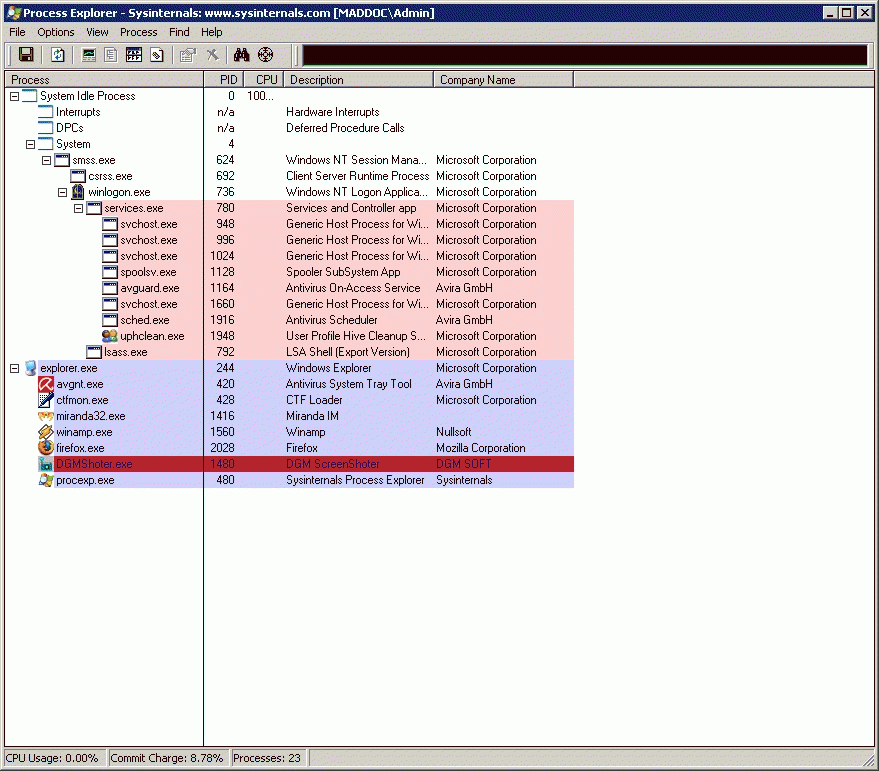Image resolution: width=879 pixels, height=771 pixels.
Task: Click the 'Nullsoft' company cell
Action: 454,432
